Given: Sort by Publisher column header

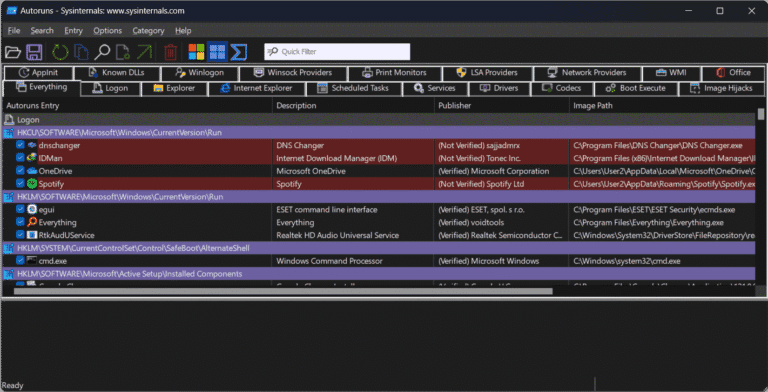Looking at the screenshot, I should click(502, 105).
